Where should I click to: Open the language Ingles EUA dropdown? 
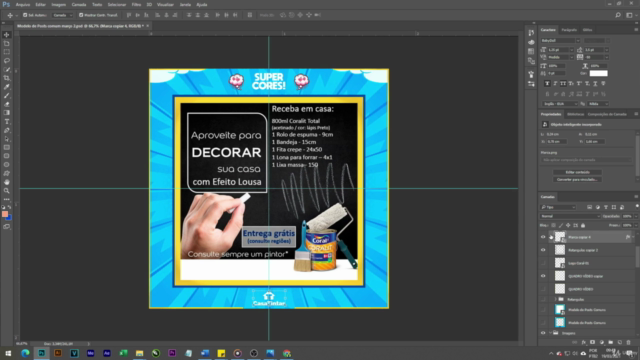[559, 104]
